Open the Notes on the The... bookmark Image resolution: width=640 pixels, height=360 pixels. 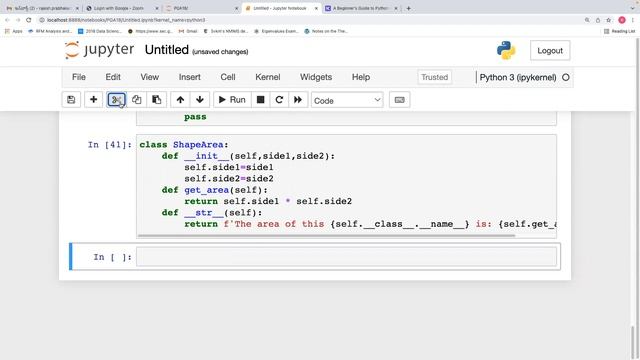point(326,31)
